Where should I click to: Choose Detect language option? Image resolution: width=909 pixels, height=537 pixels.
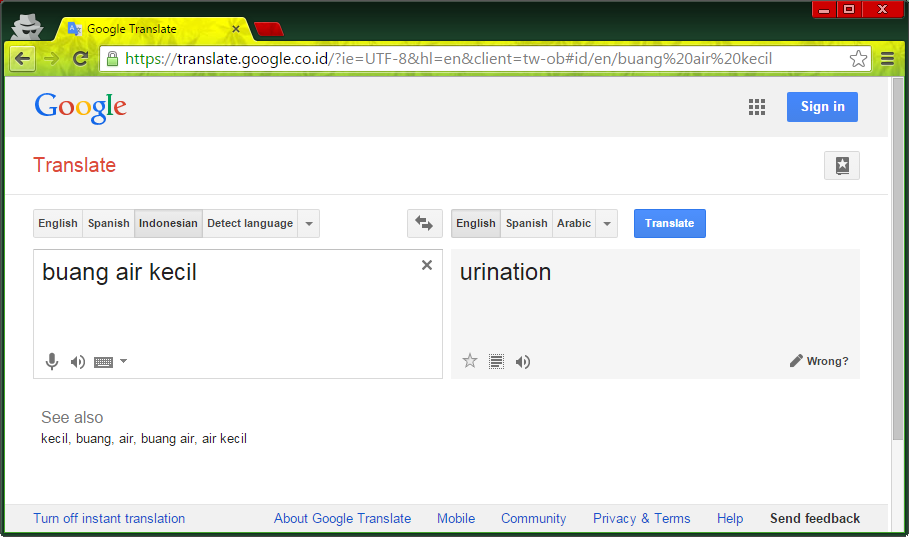coord(250,223)
